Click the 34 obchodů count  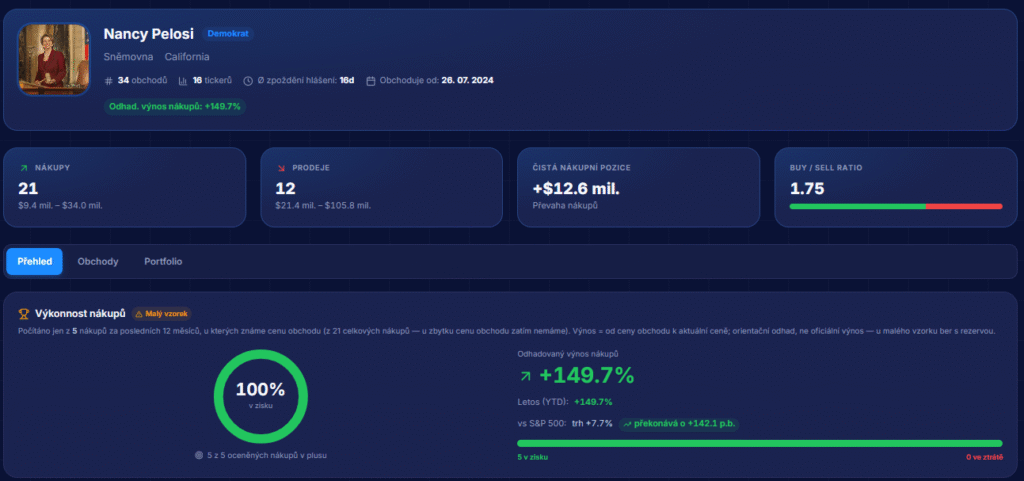pos(142,81)
